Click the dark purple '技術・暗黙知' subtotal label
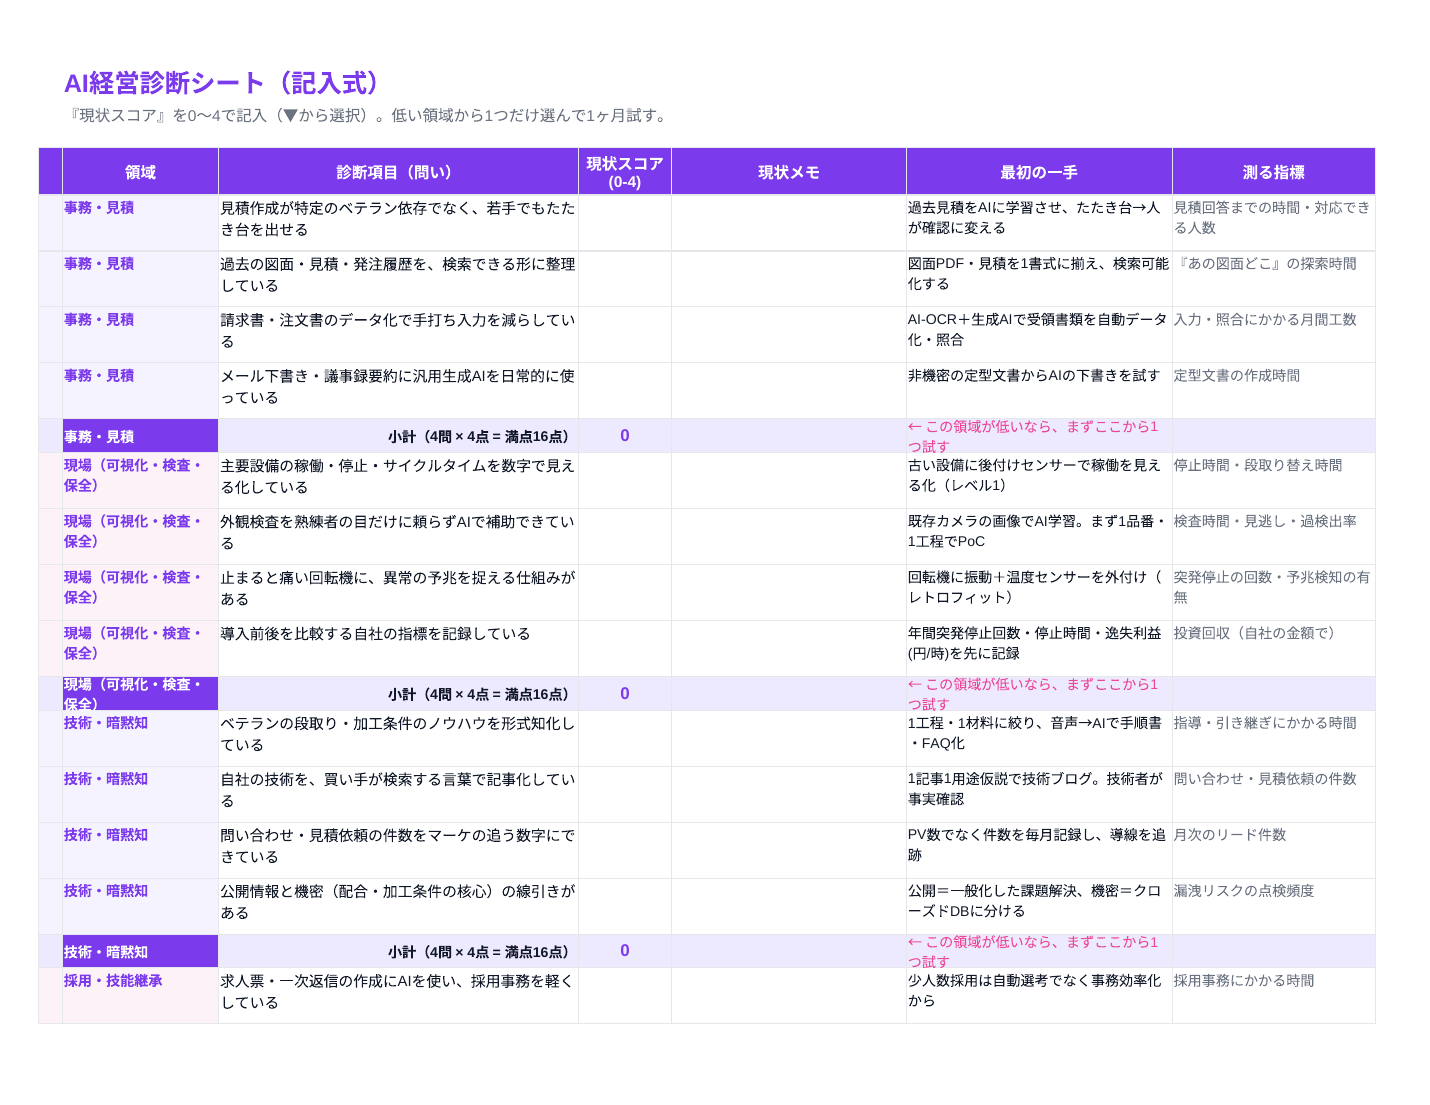The width and height of the screenshot is (1430, 1105). pos(140,951)
